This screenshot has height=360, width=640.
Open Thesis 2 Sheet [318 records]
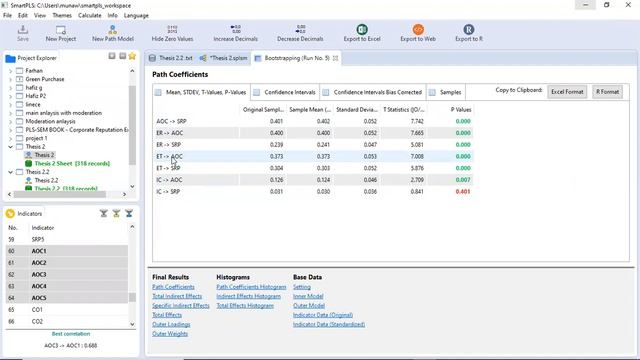pos(72,164)
